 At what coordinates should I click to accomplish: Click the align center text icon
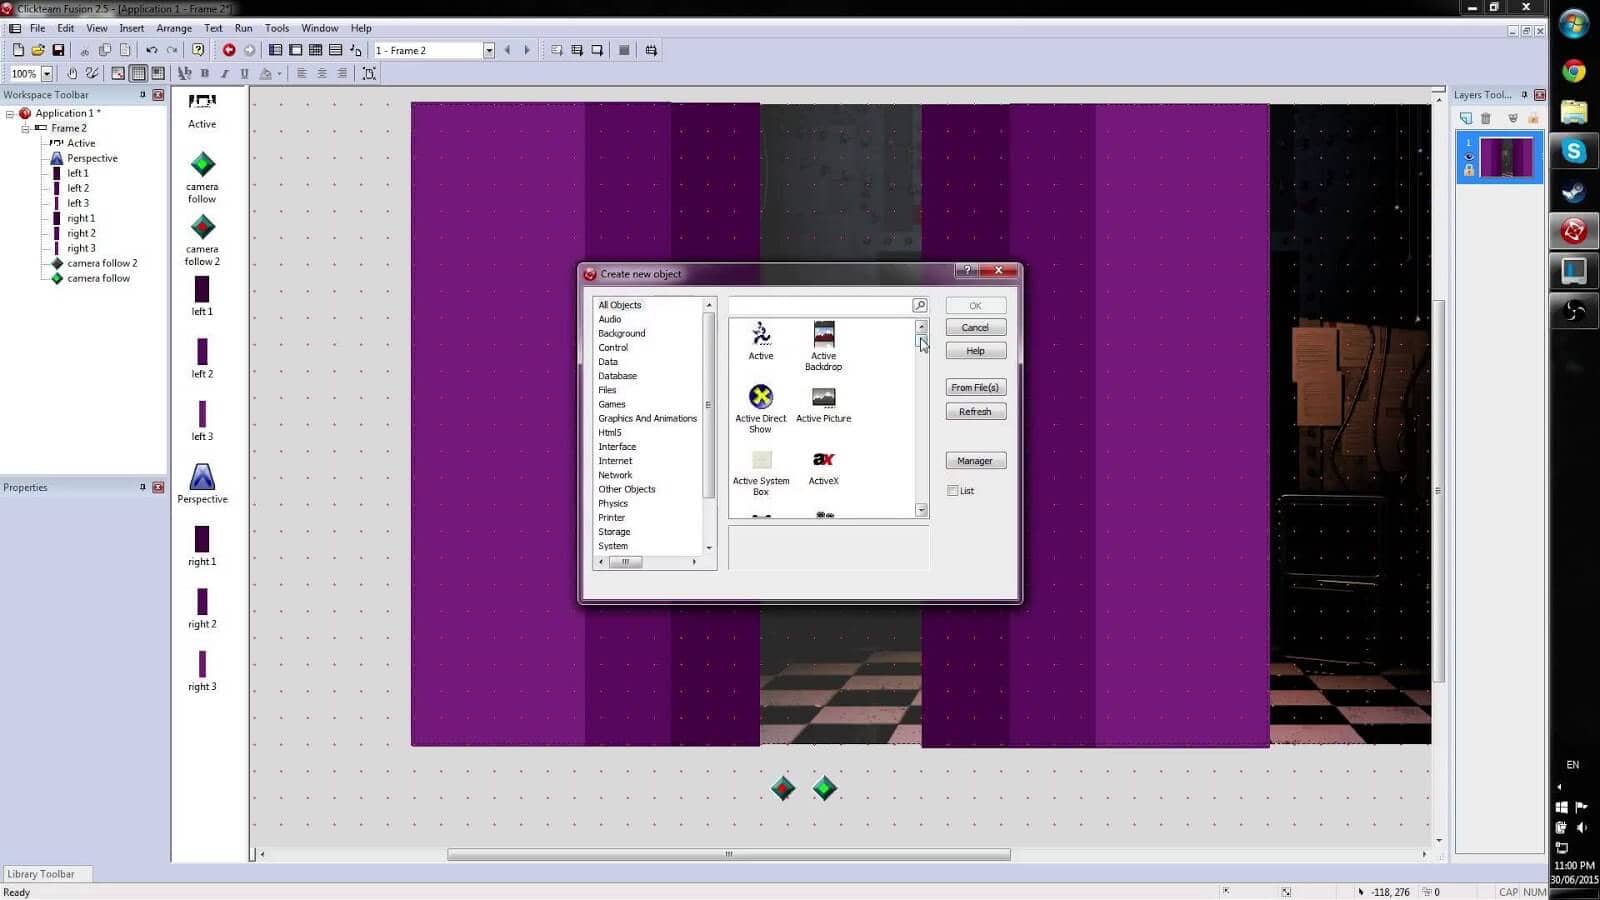(x=322, y=73)
